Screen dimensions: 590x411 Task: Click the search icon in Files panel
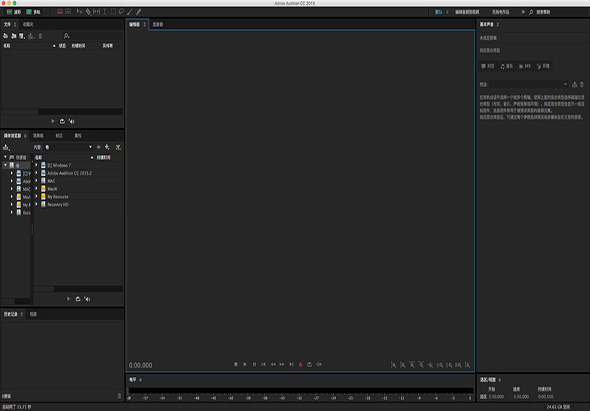tap(67, 36)
